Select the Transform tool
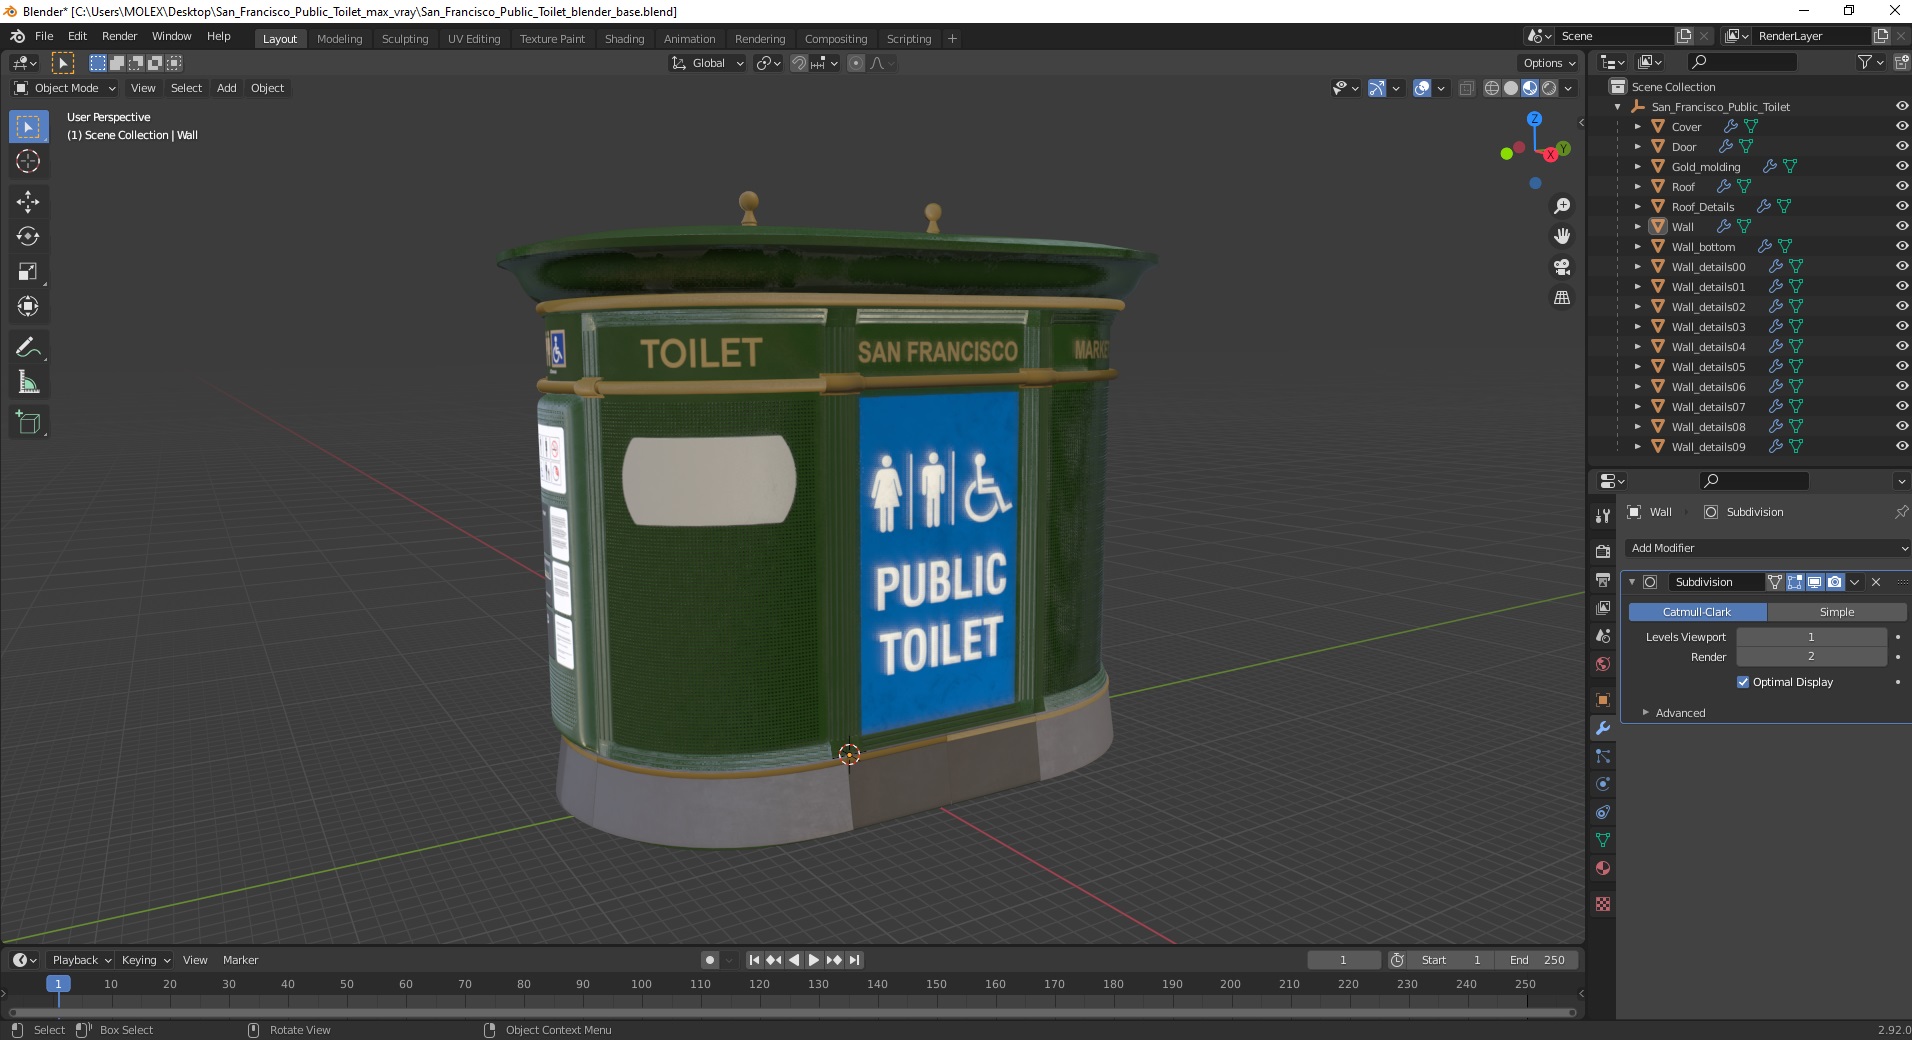1912x1040 pixels. coord(28,306)
